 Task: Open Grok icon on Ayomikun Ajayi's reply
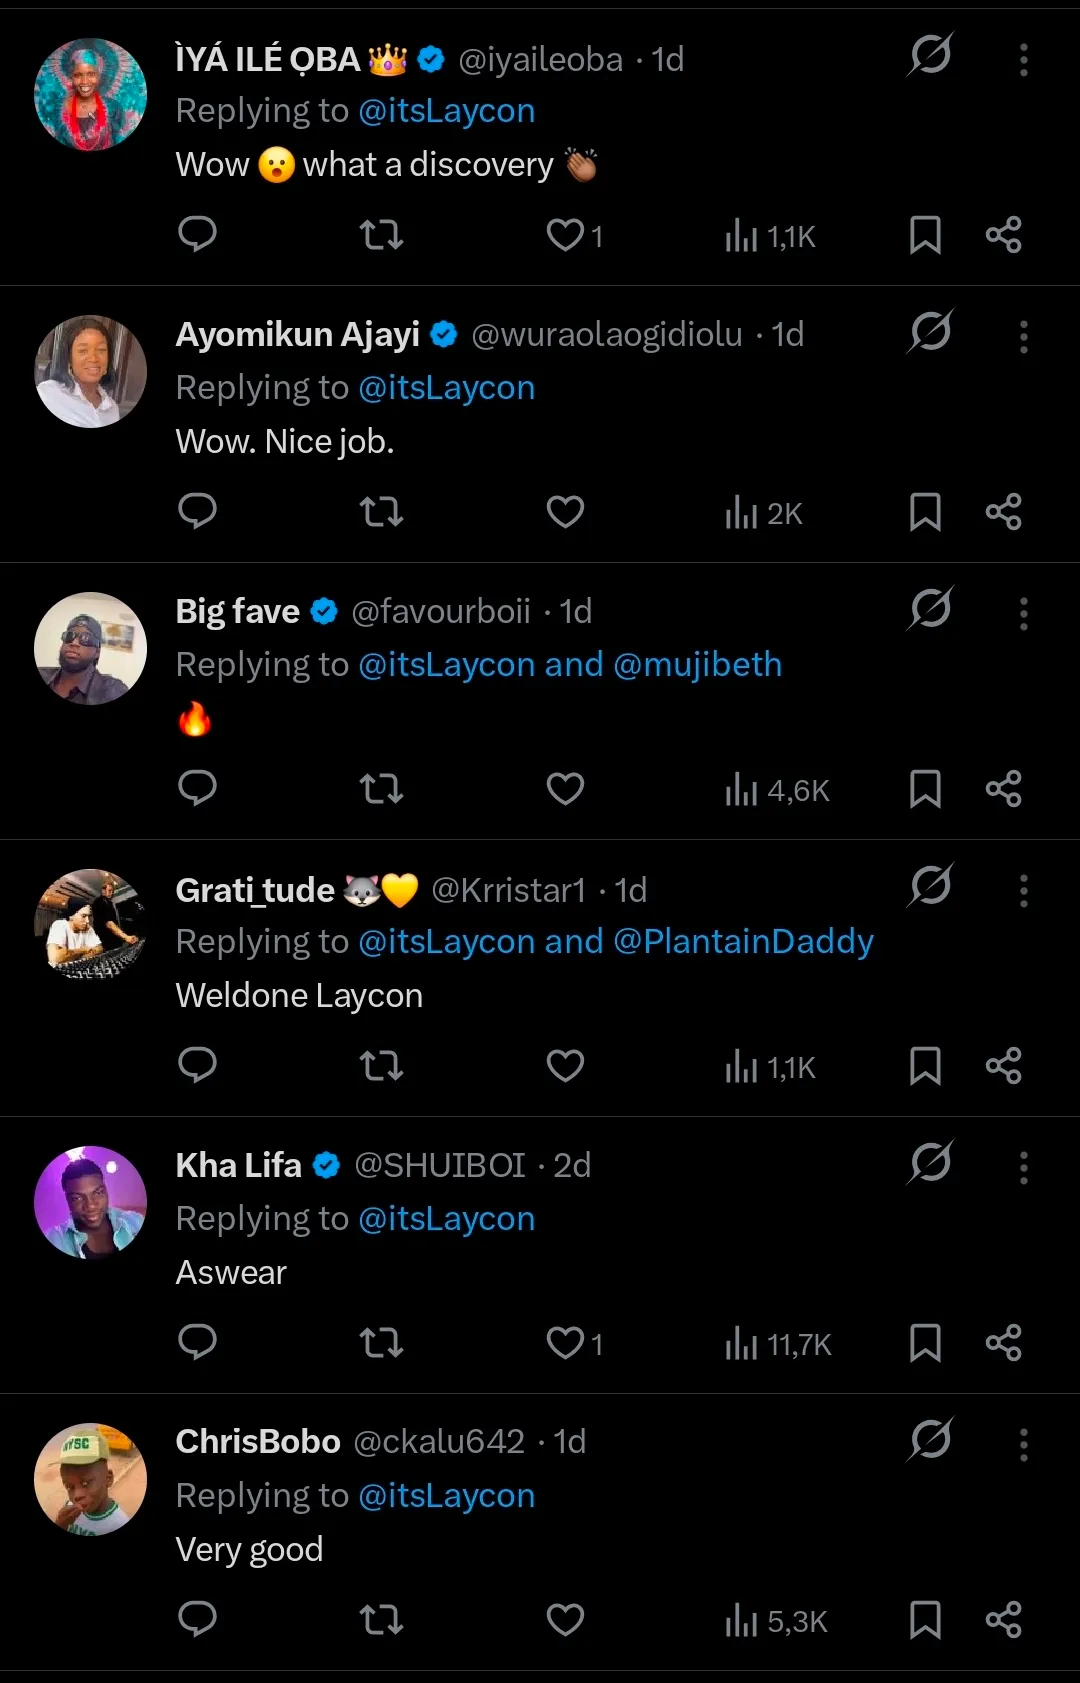coord(930,331)
